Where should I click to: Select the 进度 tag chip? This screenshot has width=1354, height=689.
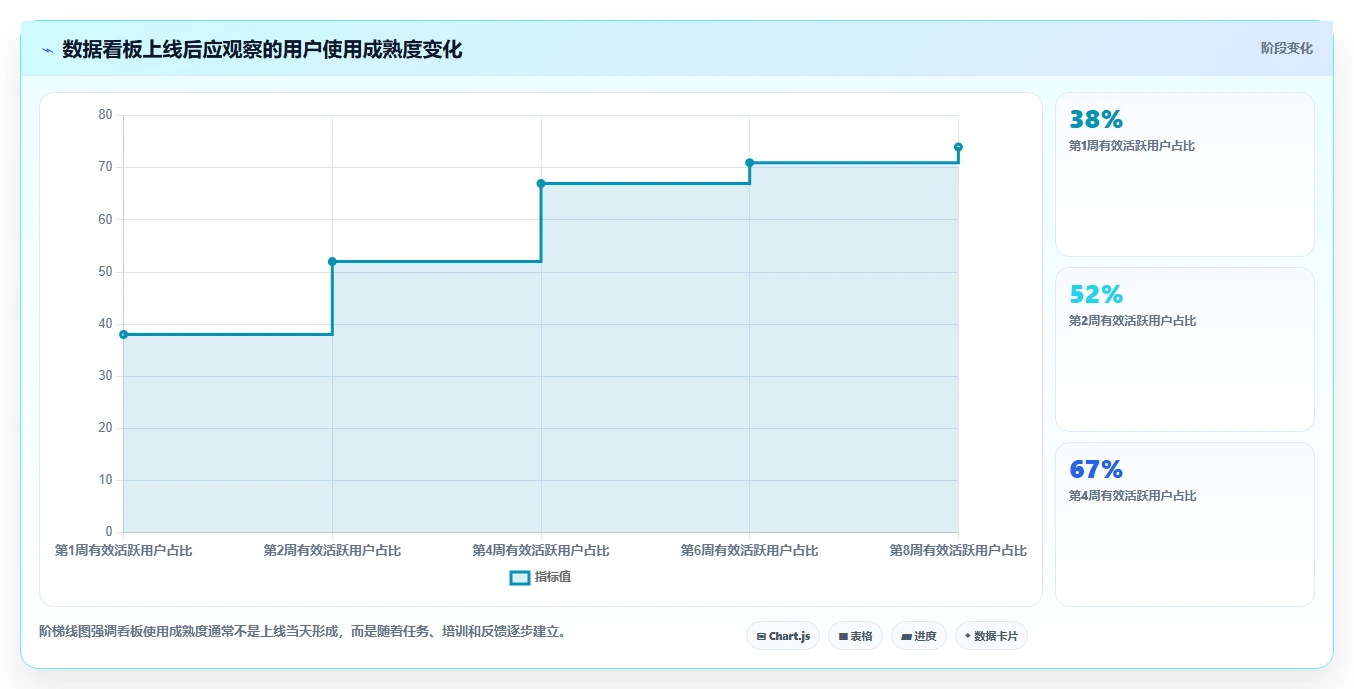918,636
